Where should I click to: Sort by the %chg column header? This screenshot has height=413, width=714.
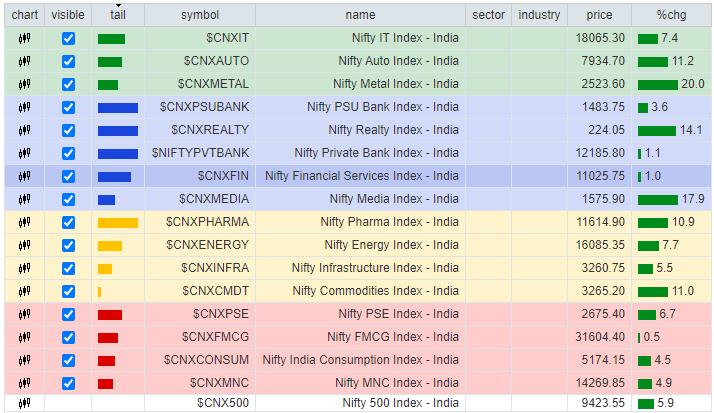click(667, 15)
